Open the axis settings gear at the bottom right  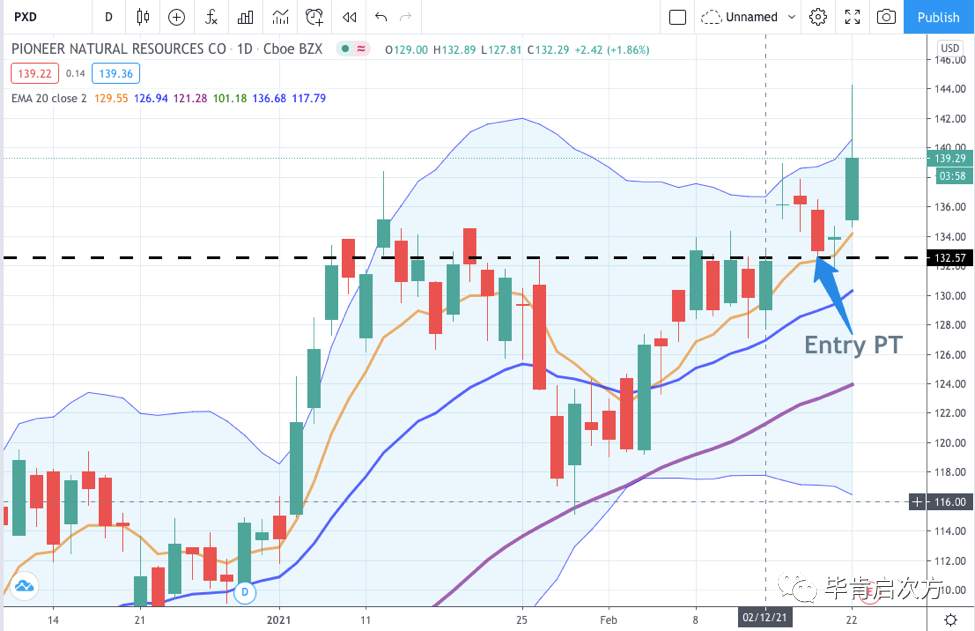point(950,620)
